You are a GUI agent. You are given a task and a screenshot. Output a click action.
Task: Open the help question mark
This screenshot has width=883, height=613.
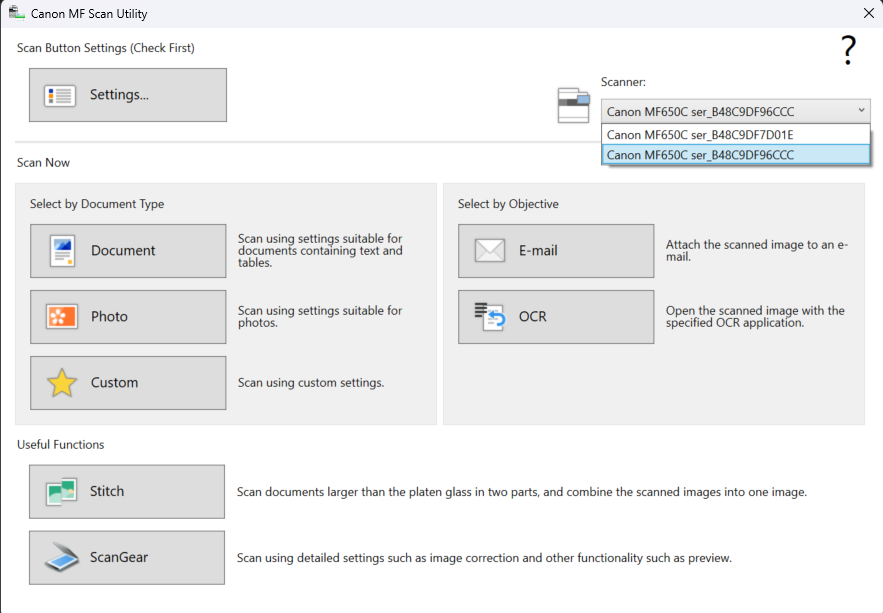(x=847, y=50)
